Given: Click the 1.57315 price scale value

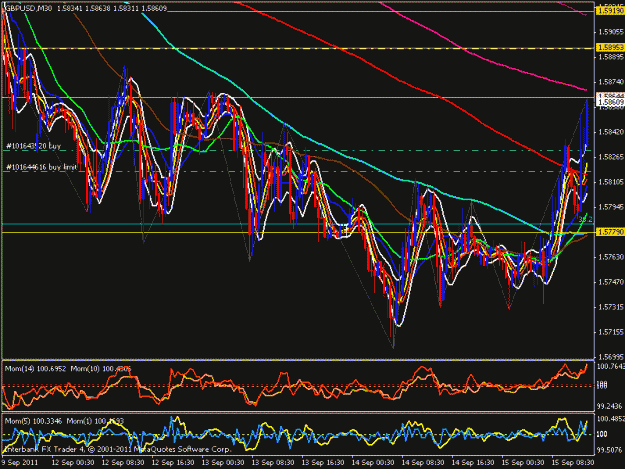Looking at the screenshot, I should [x=611, y=307].
